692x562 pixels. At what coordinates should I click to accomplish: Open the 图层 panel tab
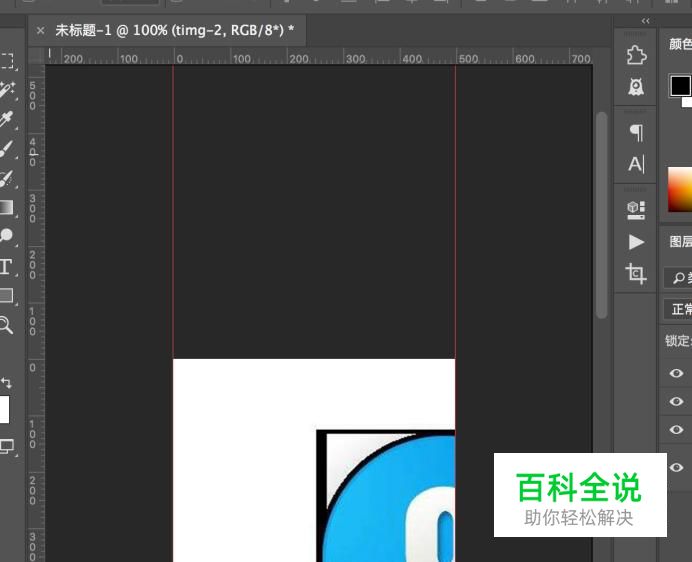click(681, 241)
